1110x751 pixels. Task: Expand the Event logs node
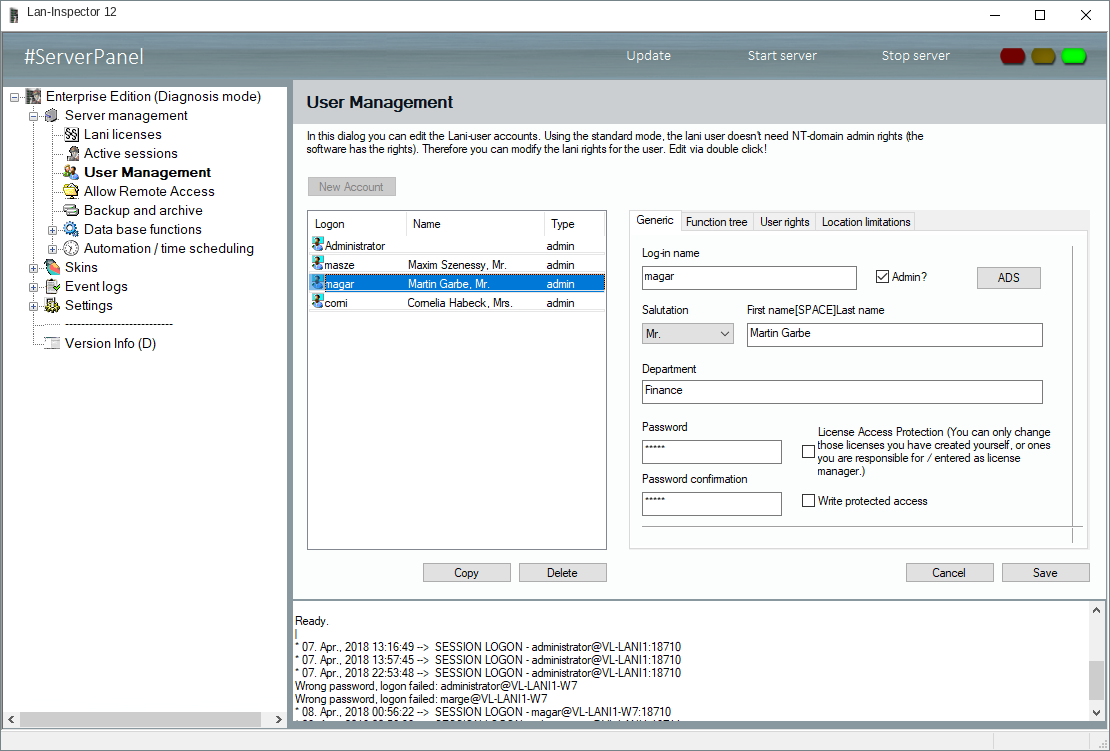(x=33, y=287)
